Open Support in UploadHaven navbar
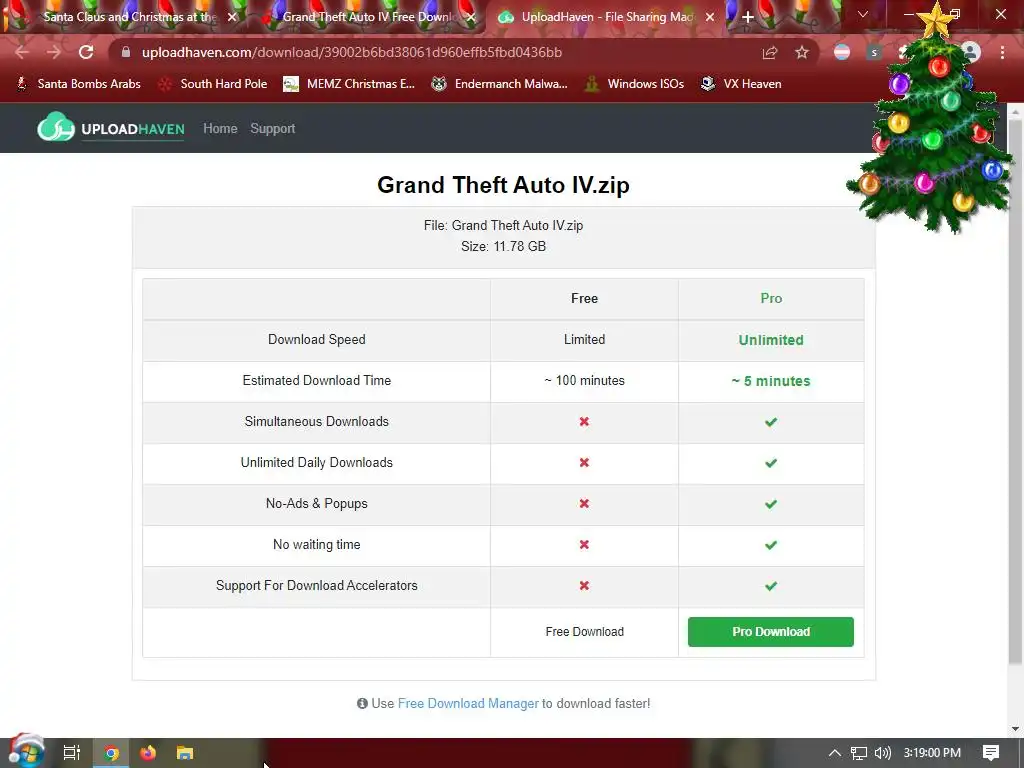The image size is (1024, 768). (272, 129)
